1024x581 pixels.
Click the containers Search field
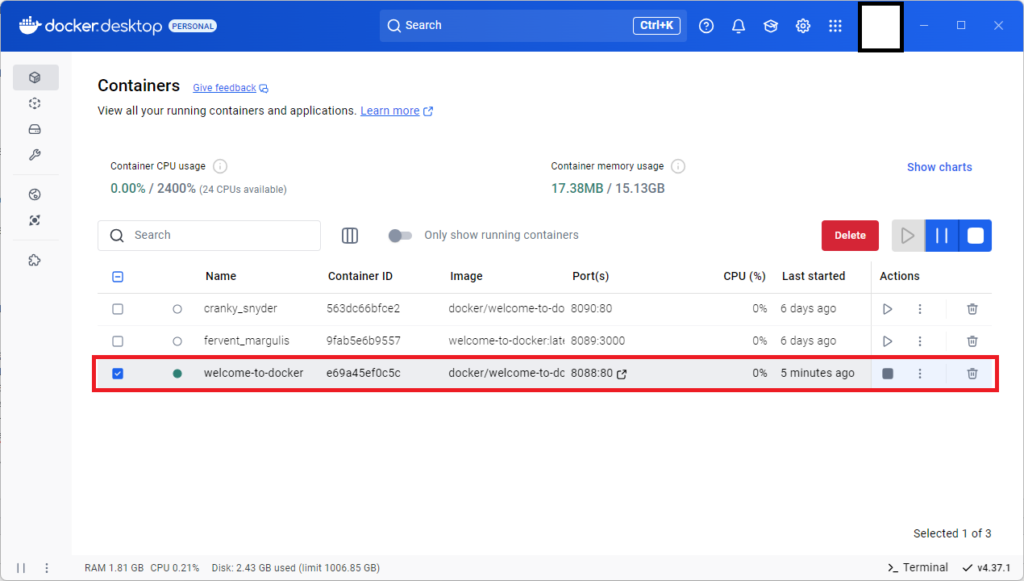click(209, 236)
